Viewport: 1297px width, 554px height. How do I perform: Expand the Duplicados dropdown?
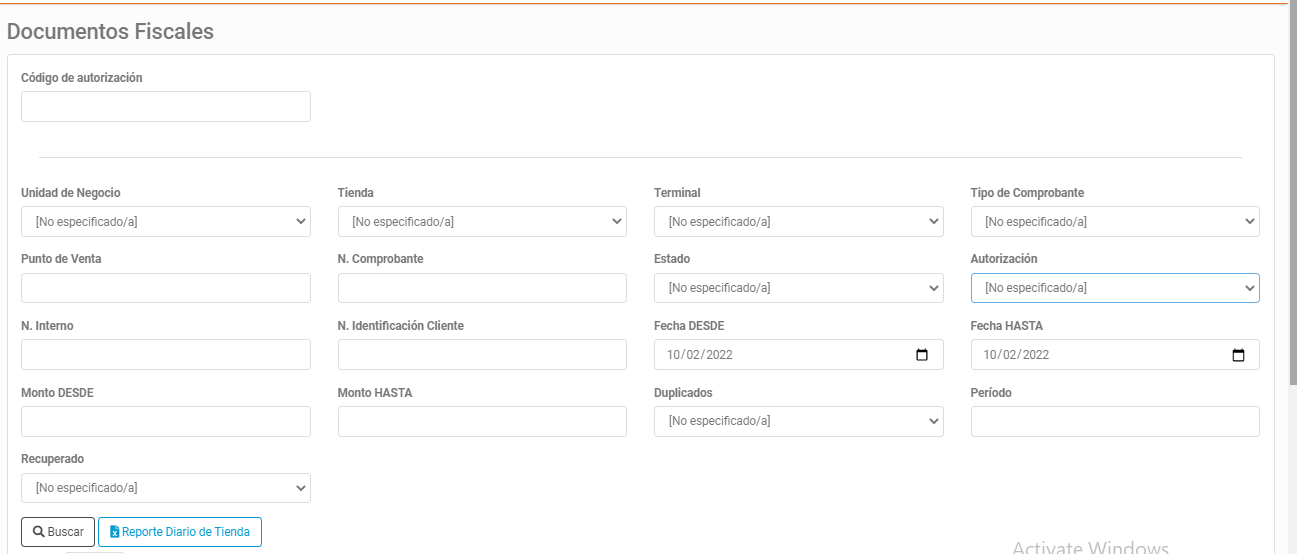799,421
